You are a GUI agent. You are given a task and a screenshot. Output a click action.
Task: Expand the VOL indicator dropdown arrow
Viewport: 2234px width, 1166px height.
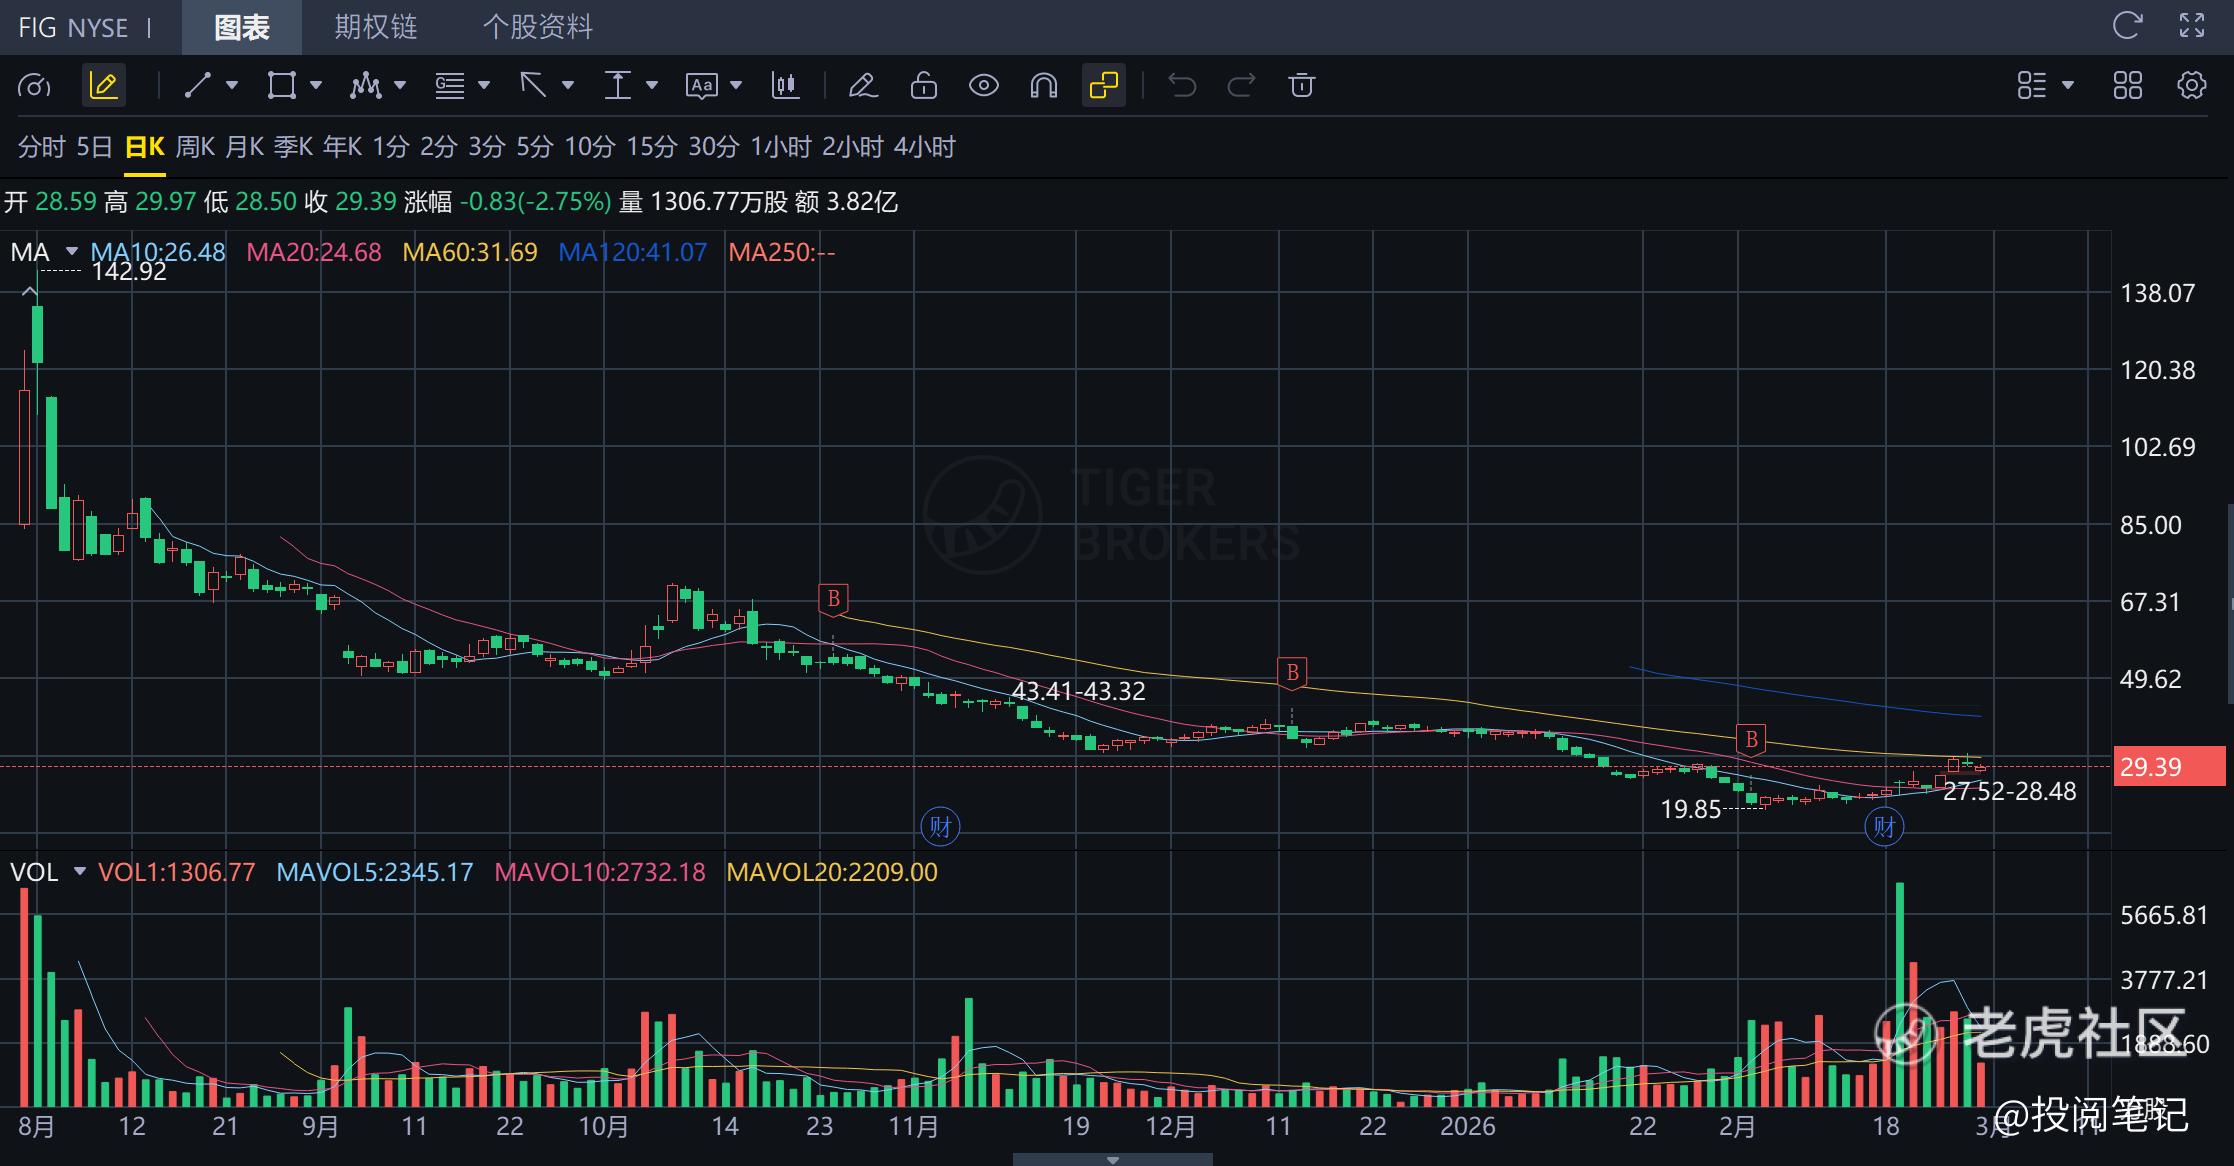[80, 872]
